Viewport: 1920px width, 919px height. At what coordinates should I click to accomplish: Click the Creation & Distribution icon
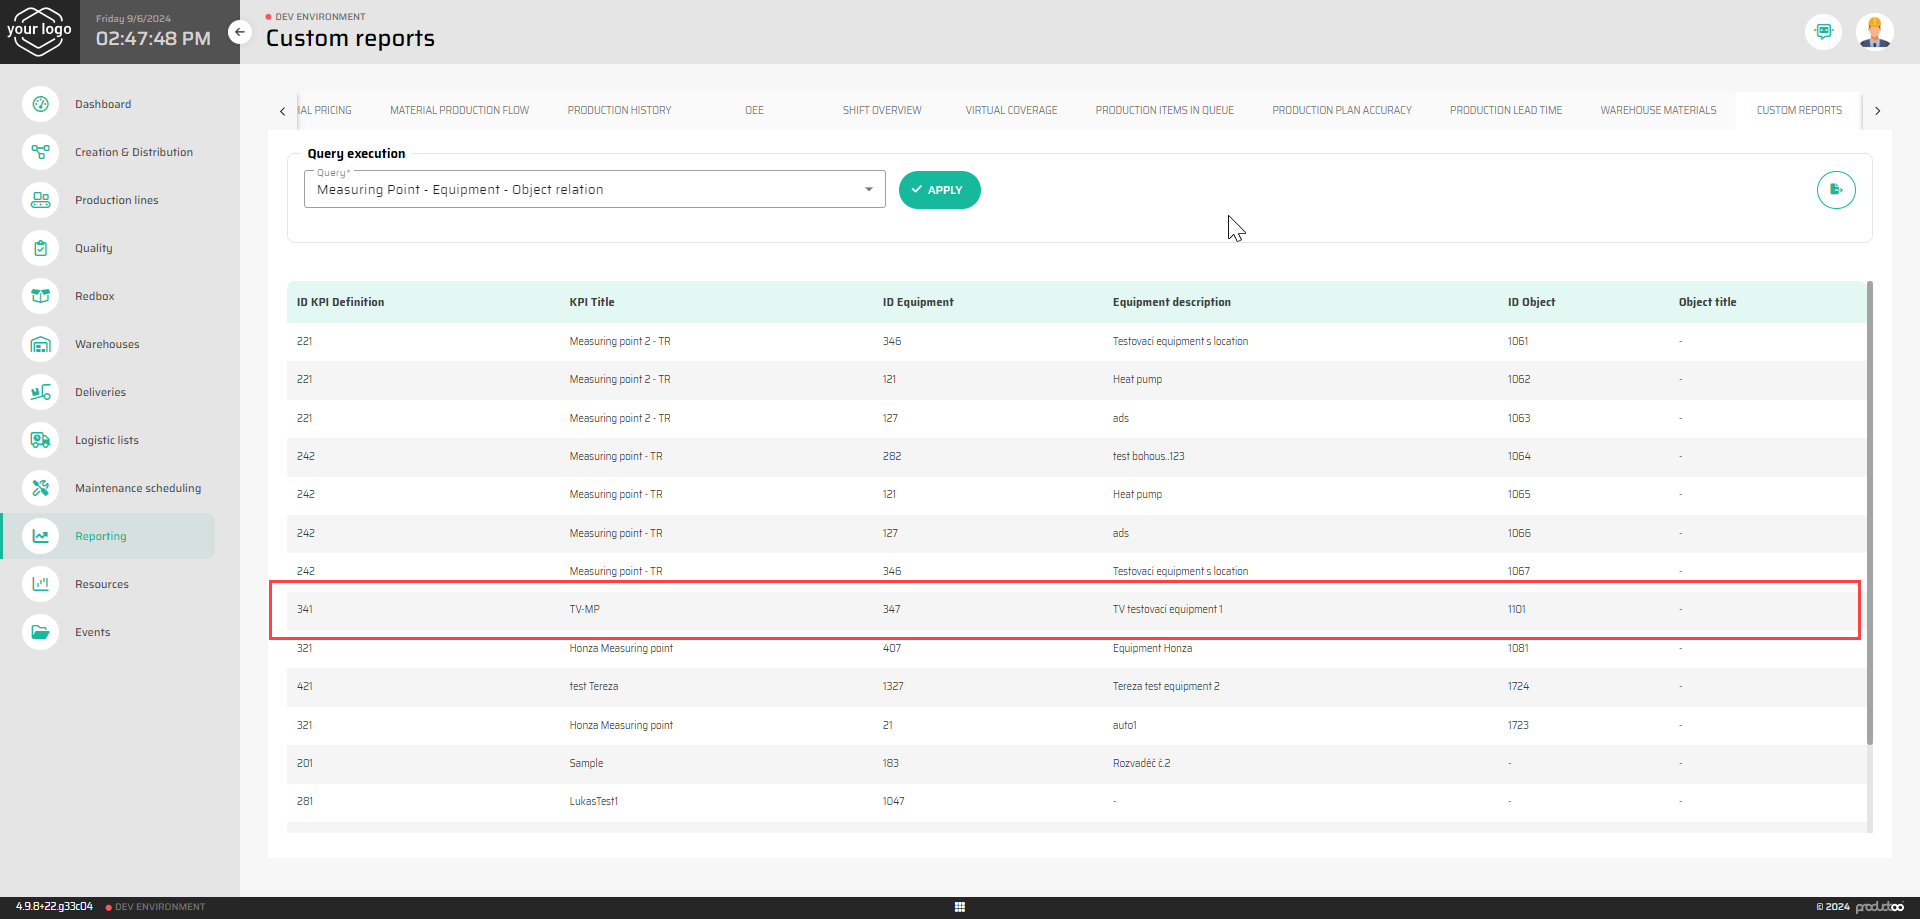tap(40, 152)
